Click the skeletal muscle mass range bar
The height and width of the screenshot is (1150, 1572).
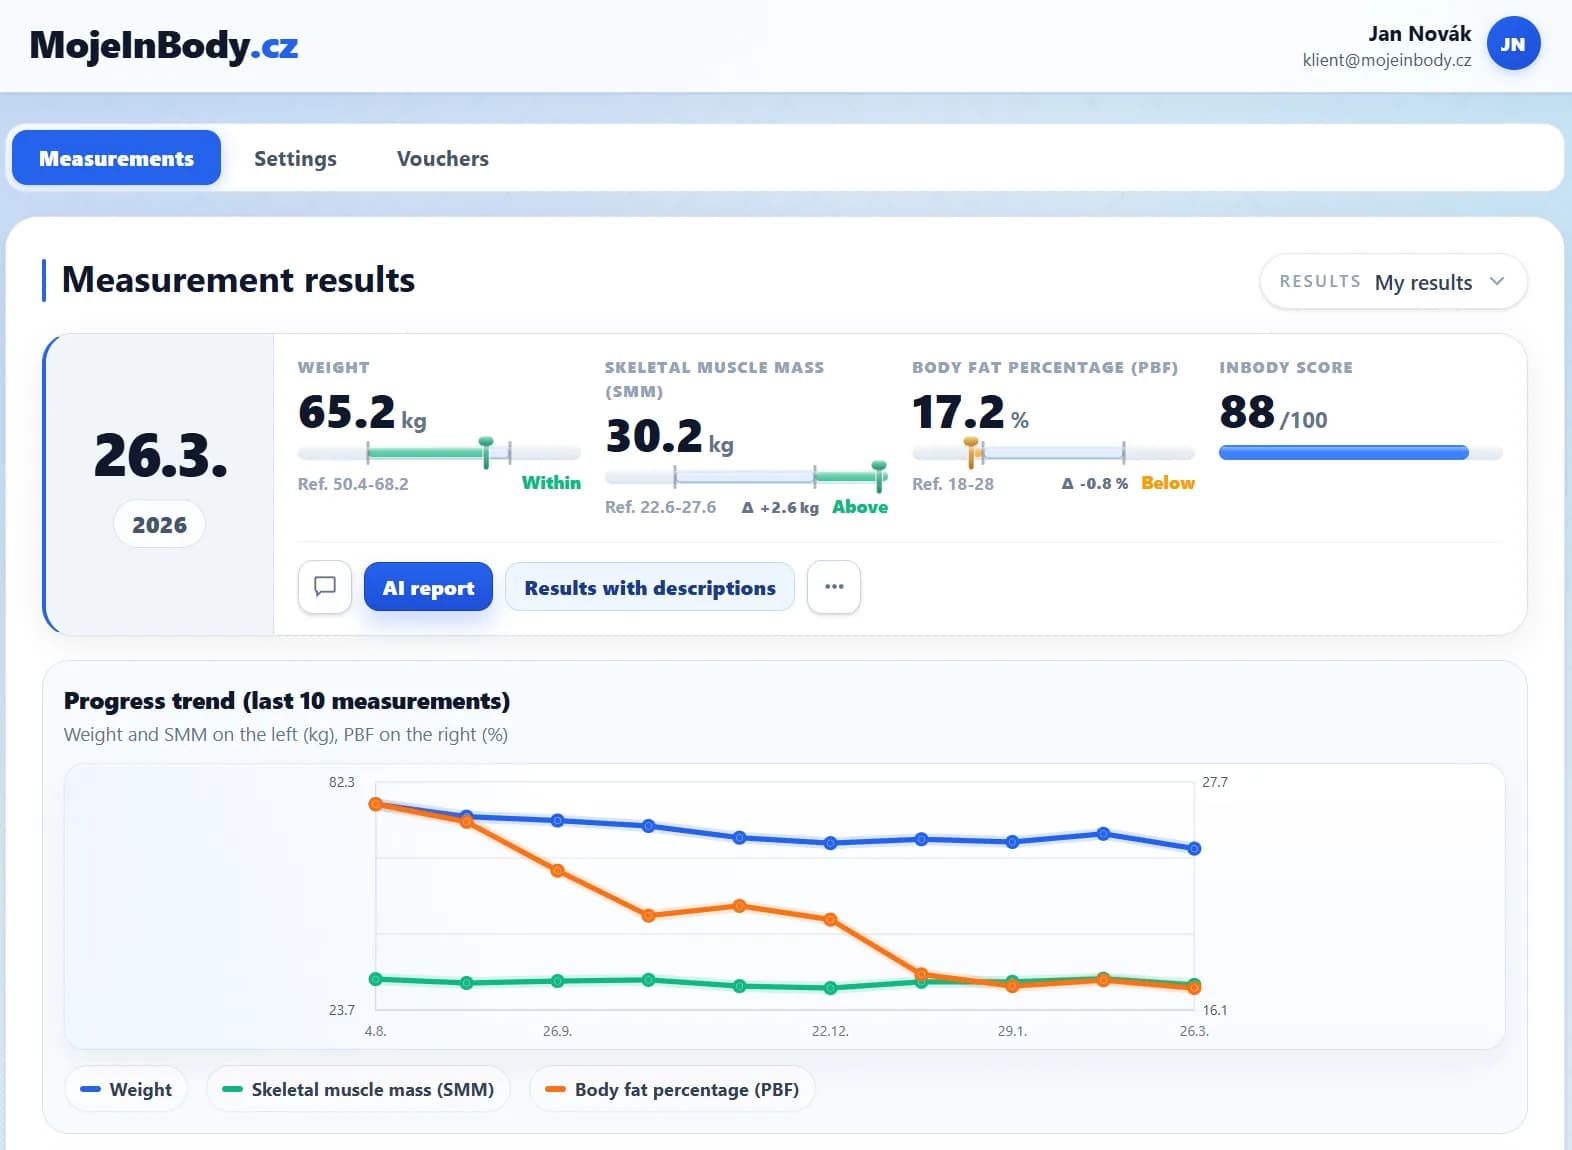coord(746,477)
